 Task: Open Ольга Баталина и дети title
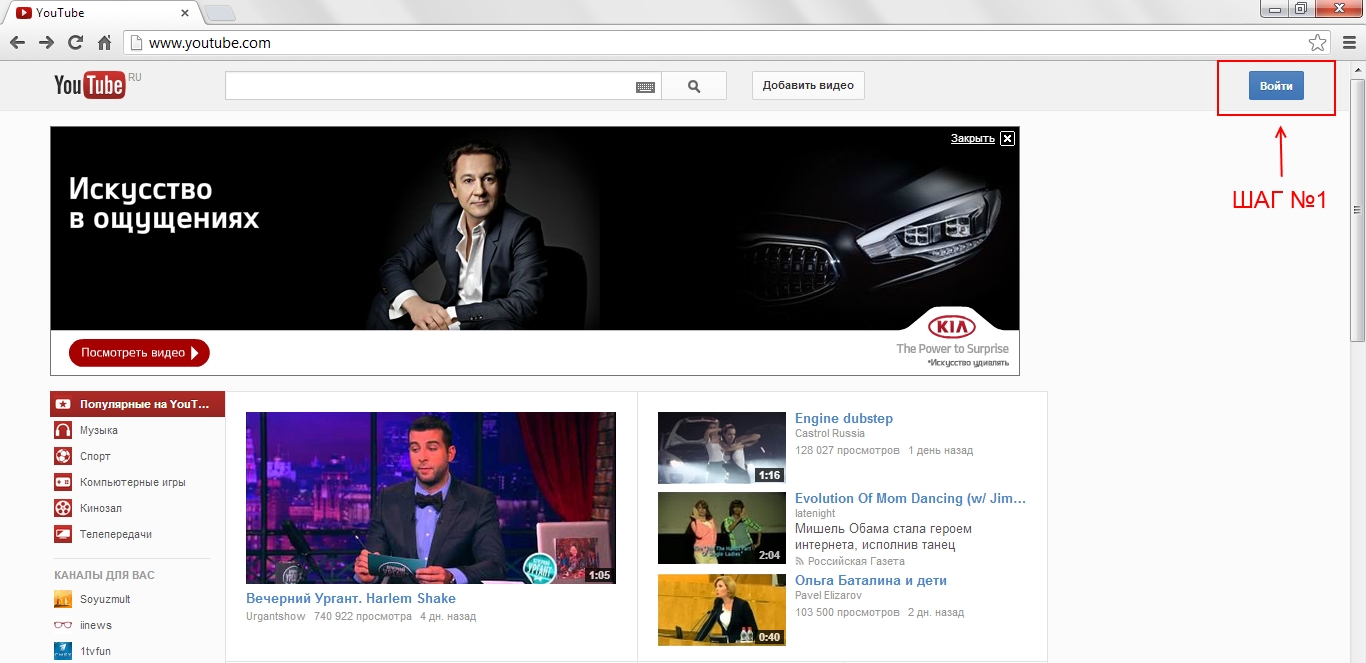tap(871, 580)
